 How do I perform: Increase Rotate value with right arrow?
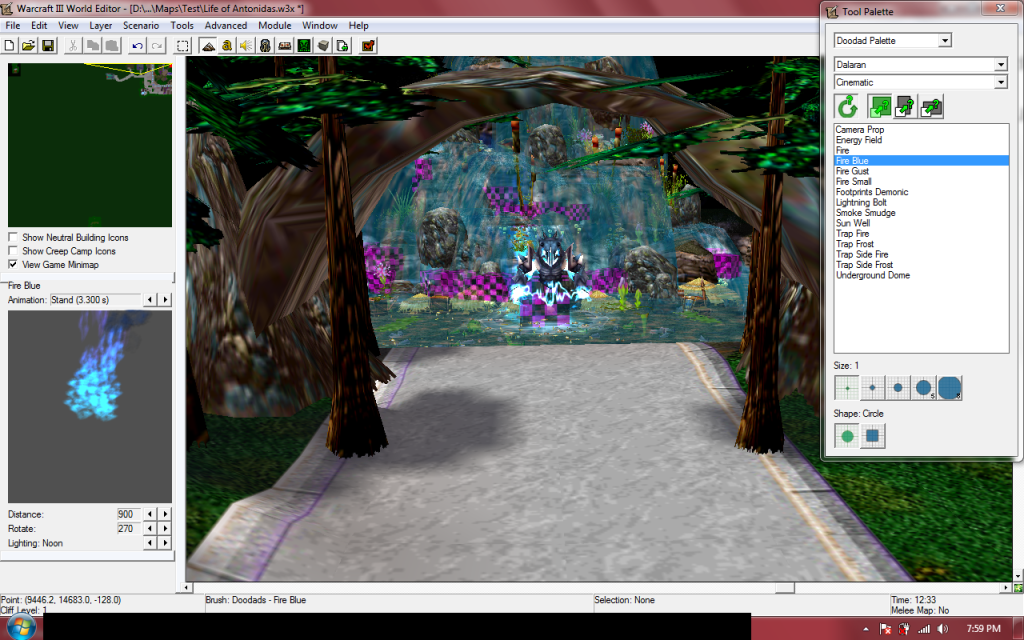click(x=165, y=528)
